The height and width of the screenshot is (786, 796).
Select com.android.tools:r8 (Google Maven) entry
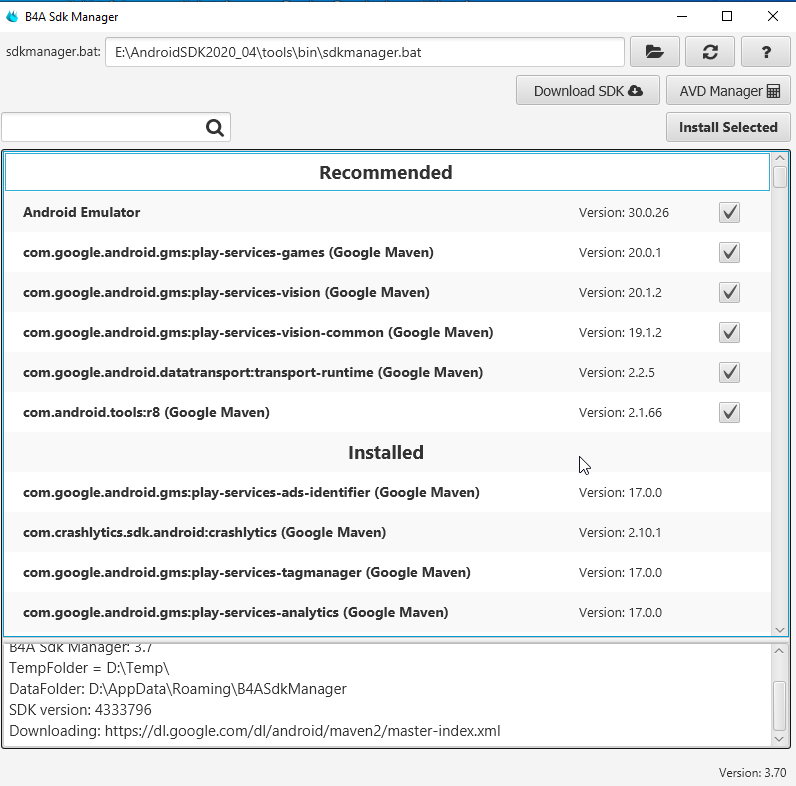146,412
